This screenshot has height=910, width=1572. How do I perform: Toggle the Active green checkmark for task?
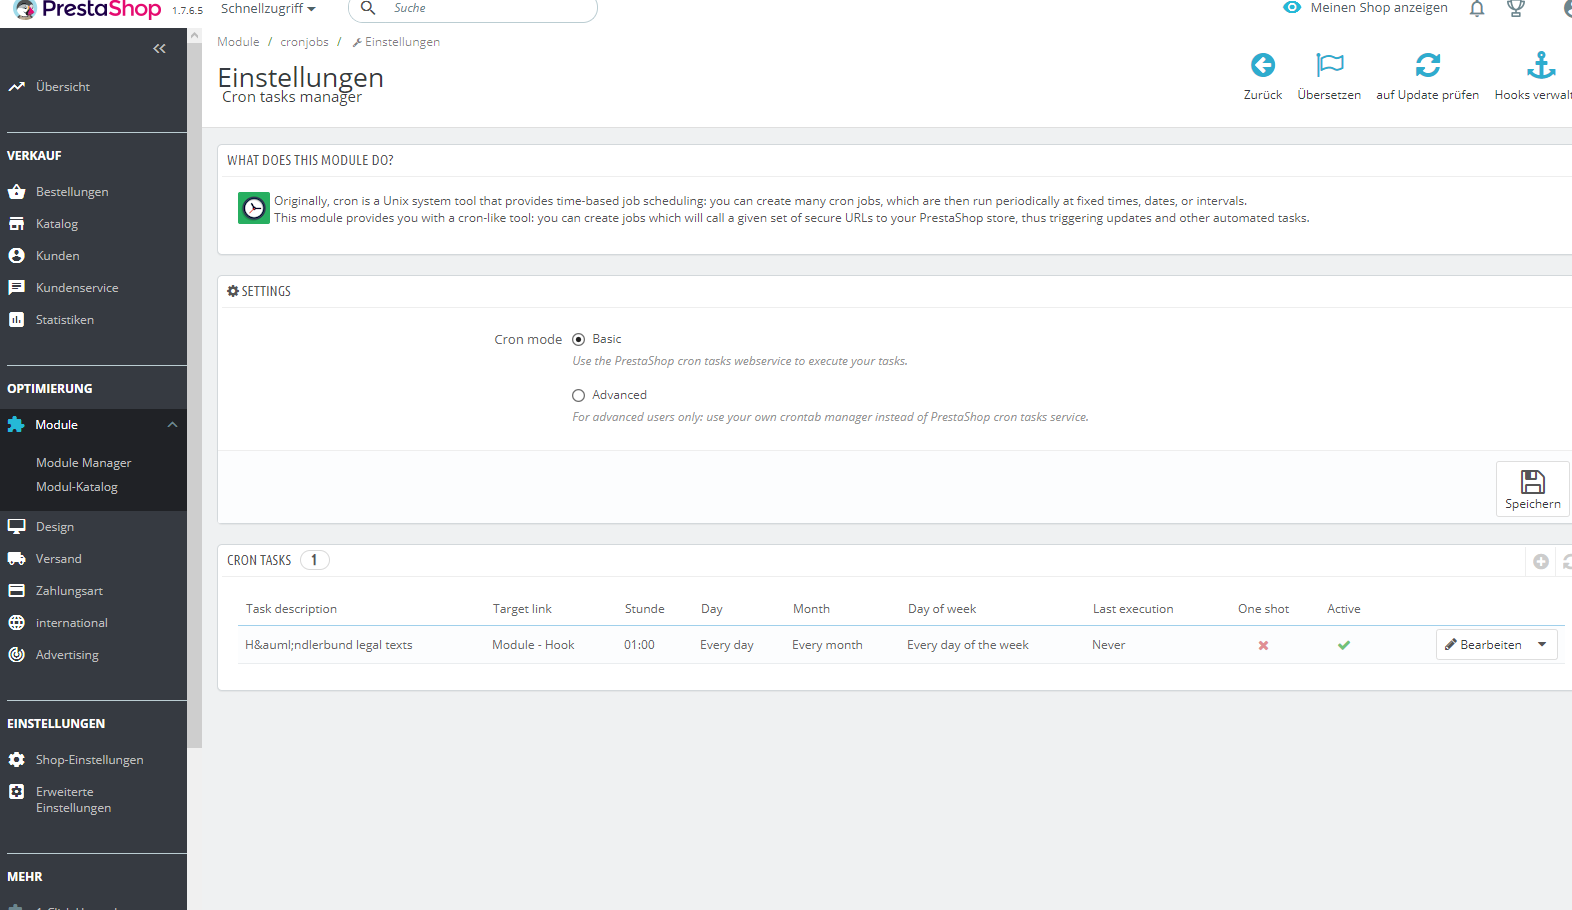[x=1344, y=646]
